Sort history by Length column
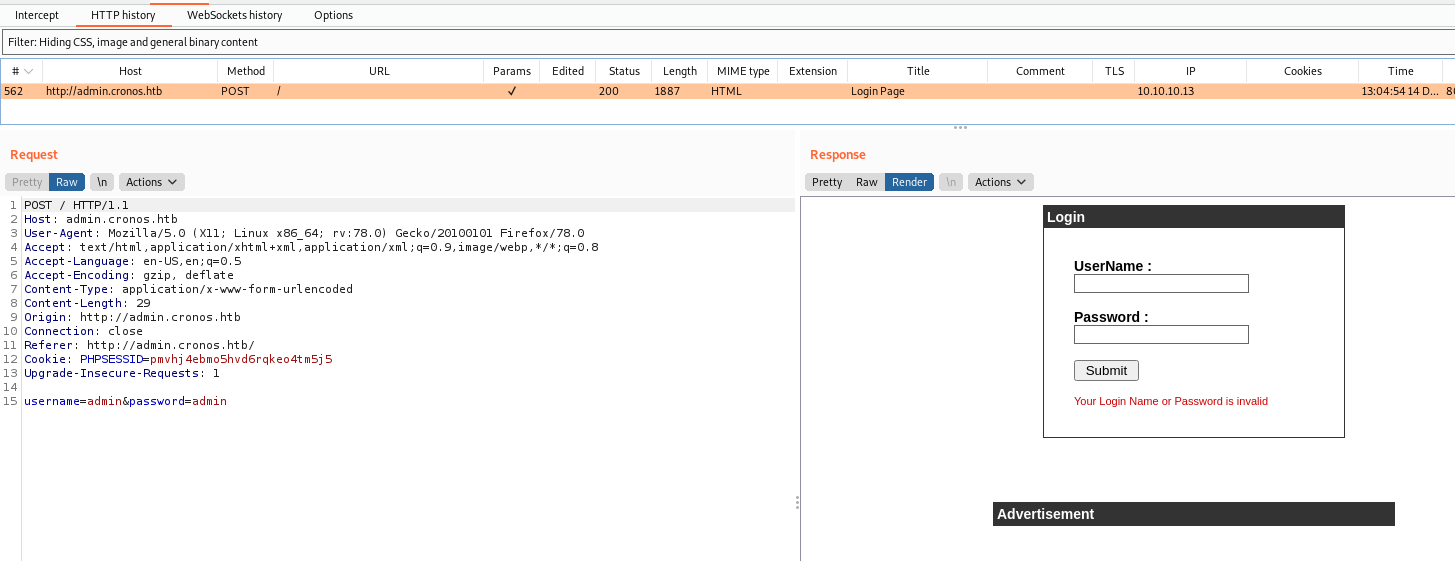This screenshot has width=1455, height=561. [x=680, y=71]
